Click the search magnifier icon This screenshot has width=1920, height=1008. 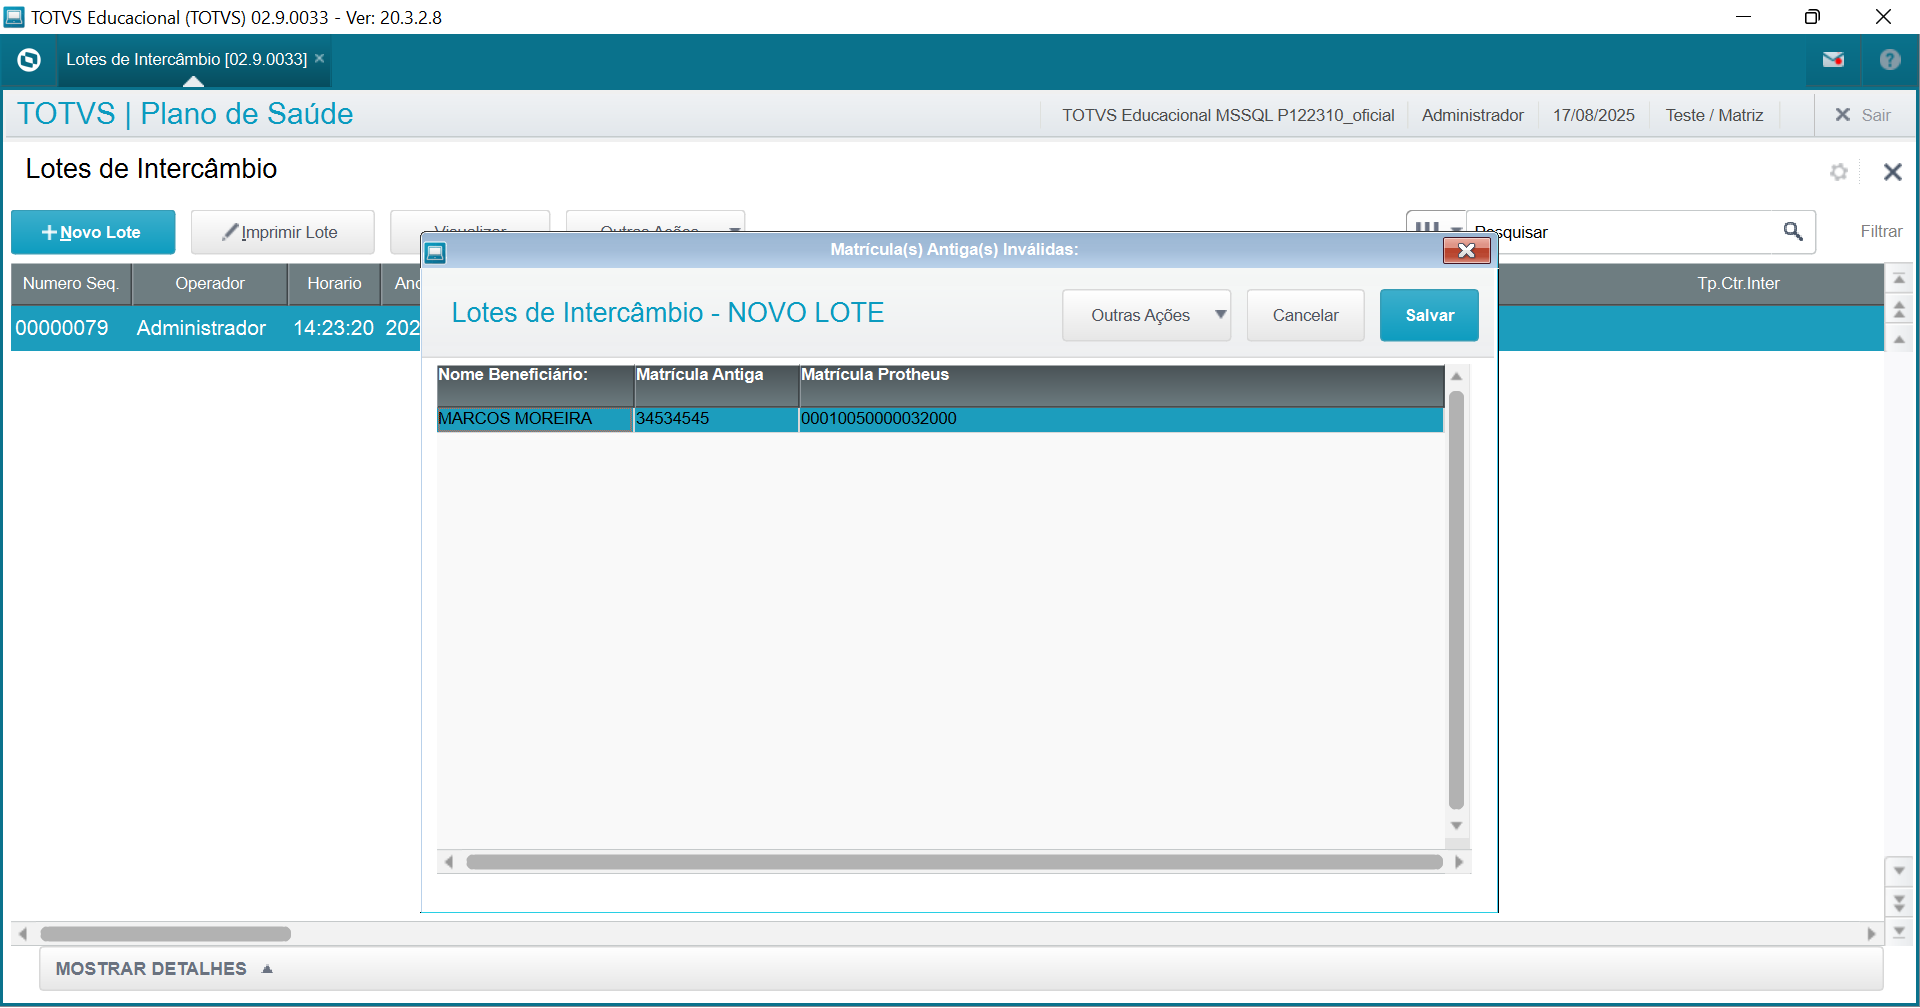click(x=1793, y=232)
